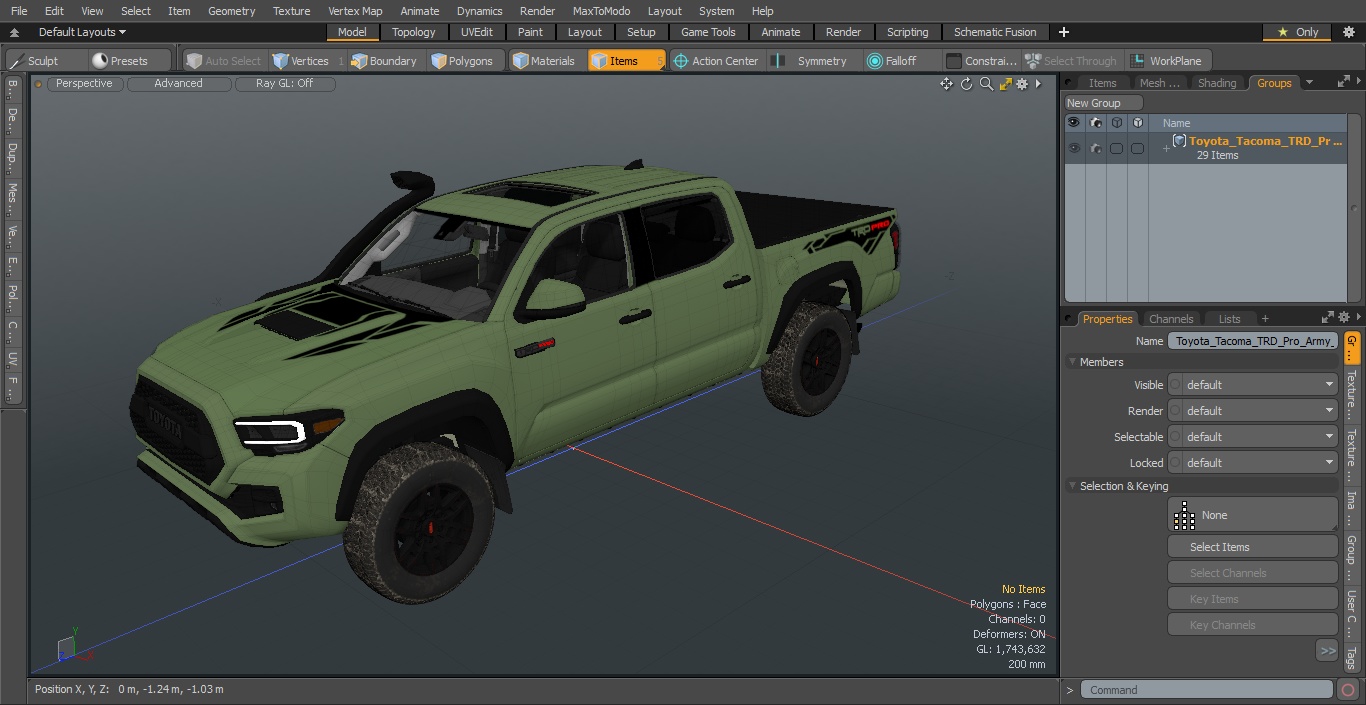Open the MaxToModo menu

click(x=601, y=11)
